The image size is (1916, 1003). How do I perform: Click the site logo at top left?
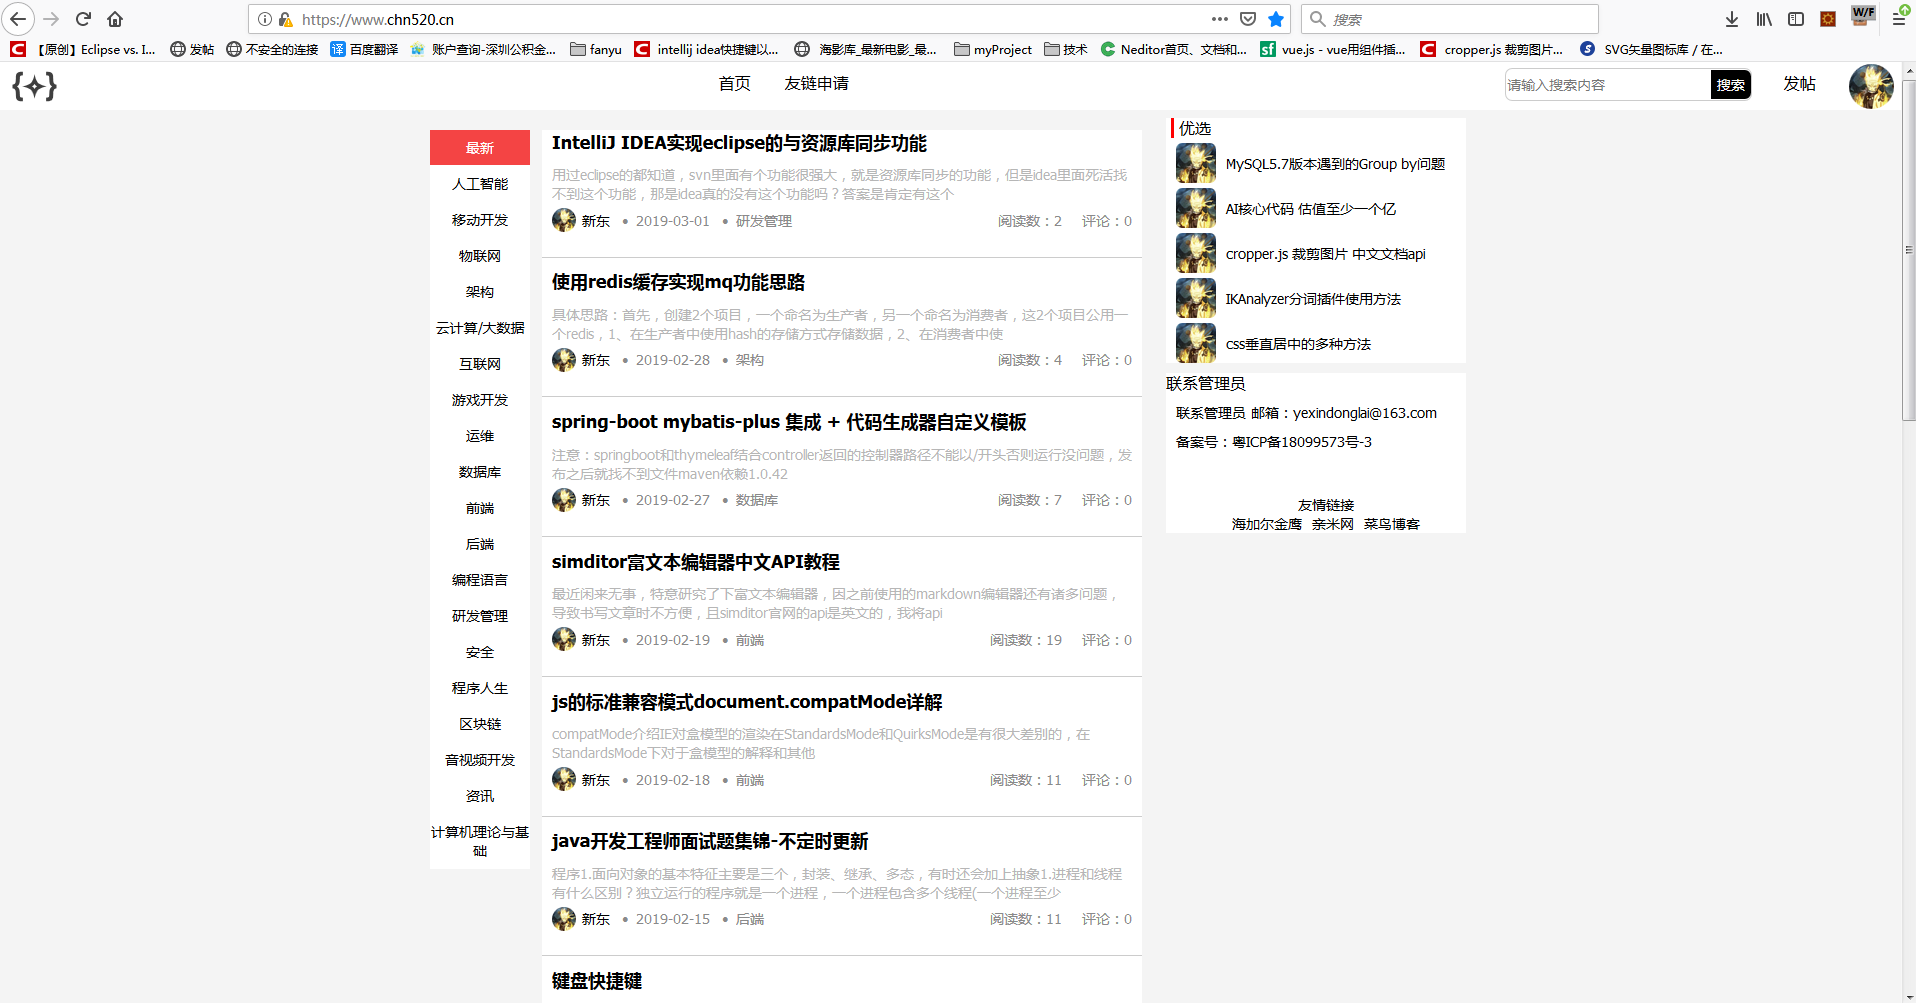point(34,86)
